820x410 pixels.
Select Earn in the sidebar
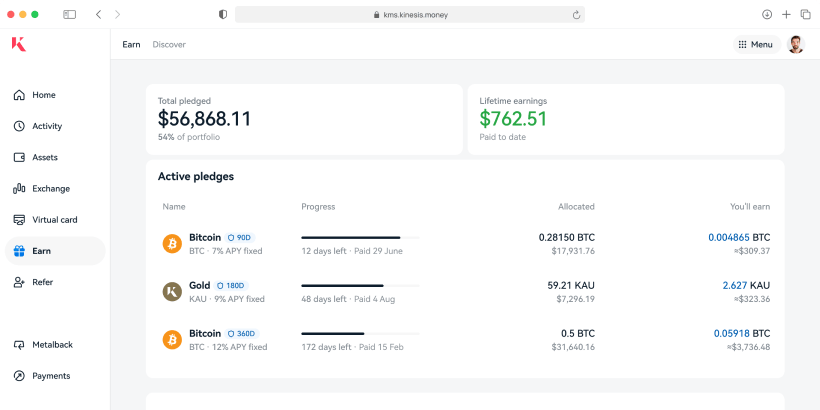pyautogui.click(x=55, y=251)
